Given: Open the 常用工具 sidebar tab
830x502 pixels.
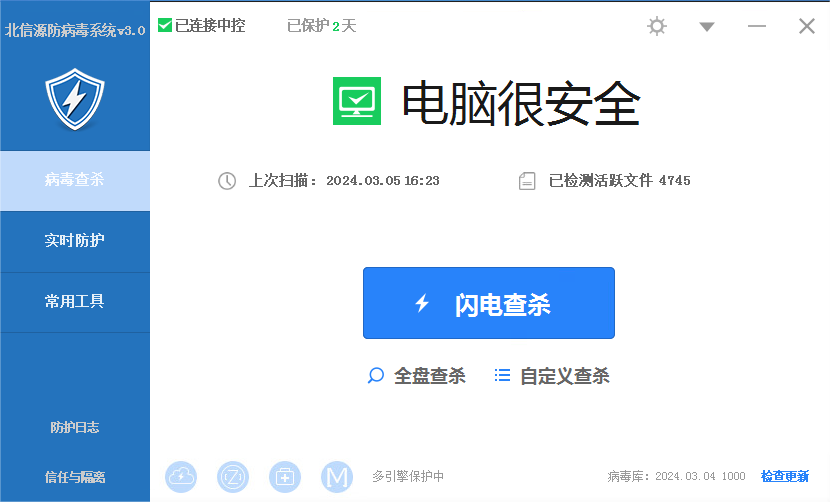Looking at the screenshot, I should [74, 301].
